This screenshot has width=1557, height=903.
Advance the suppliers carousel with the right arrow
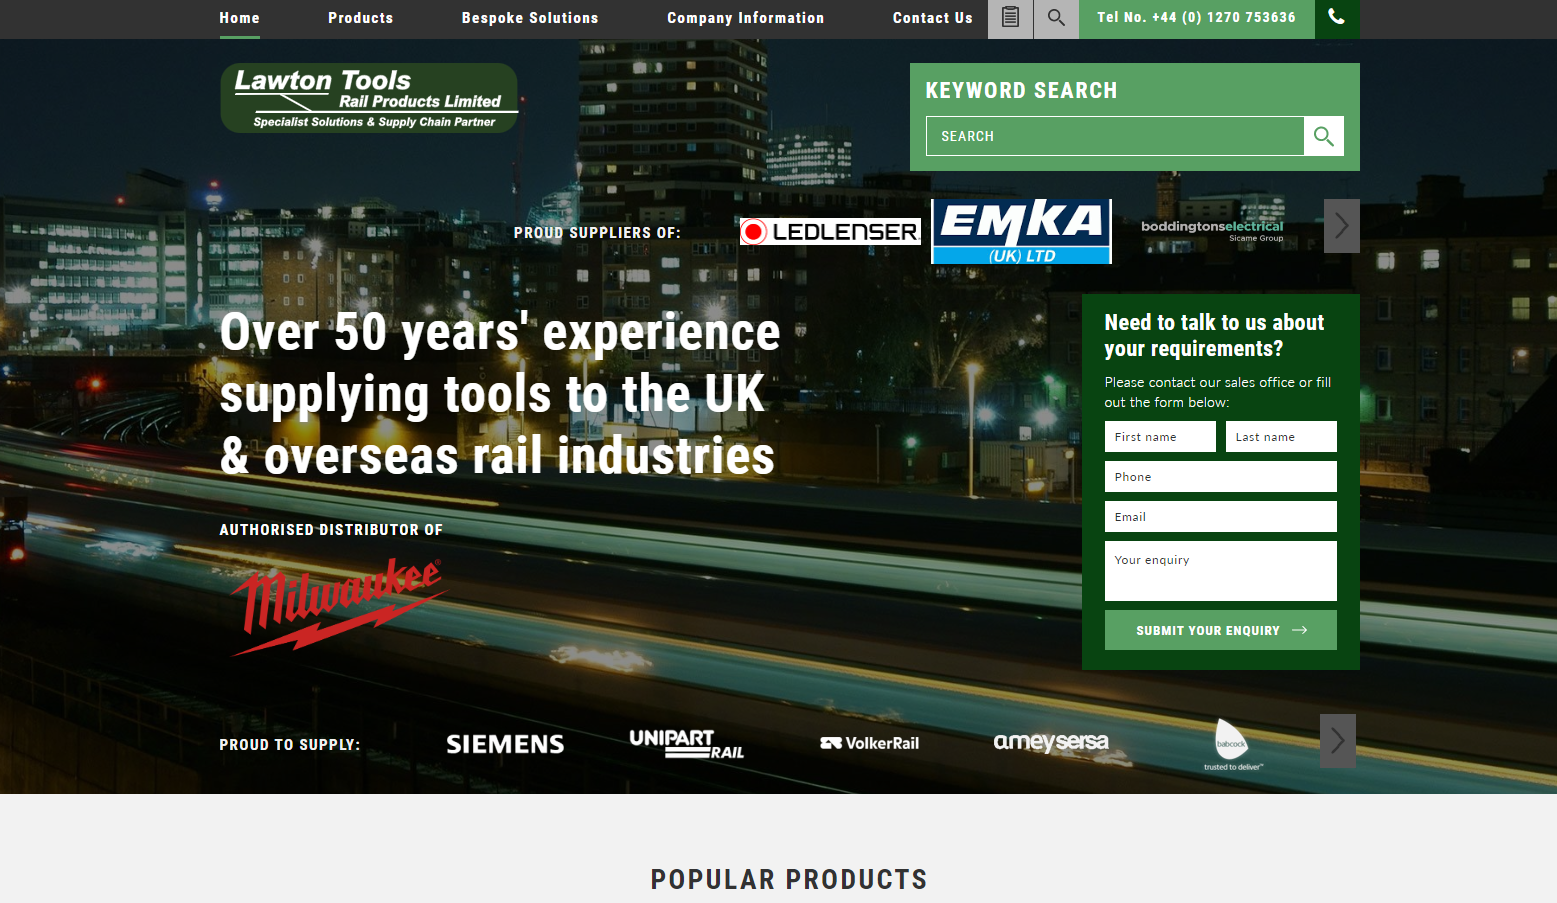pos(1341,226)
